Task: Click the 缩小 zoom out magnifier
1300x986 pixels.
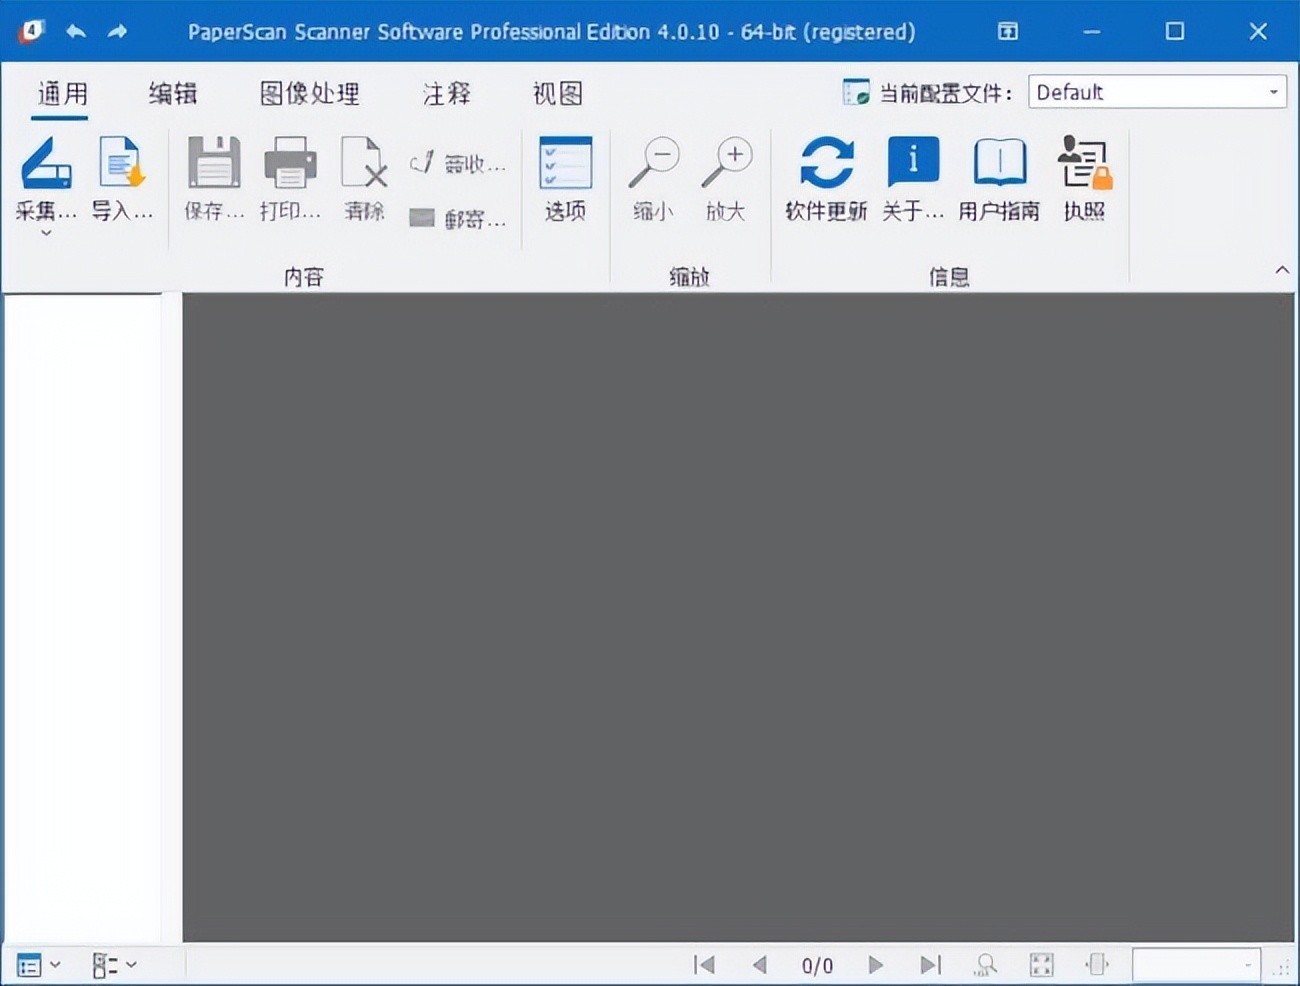Action: (654, 164)
